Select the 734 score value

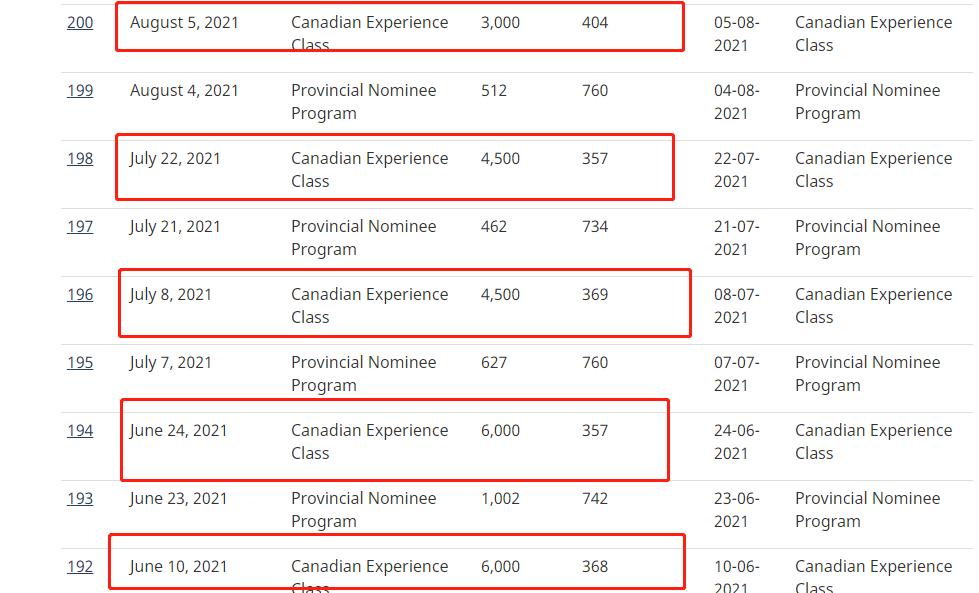pos(595,226)
